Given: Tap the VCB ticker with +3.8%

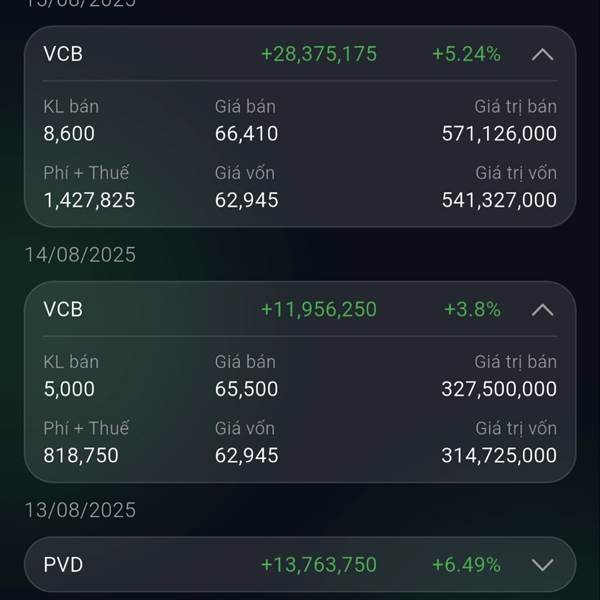Looking at the screenshot, I should click(x=63, y=309).
